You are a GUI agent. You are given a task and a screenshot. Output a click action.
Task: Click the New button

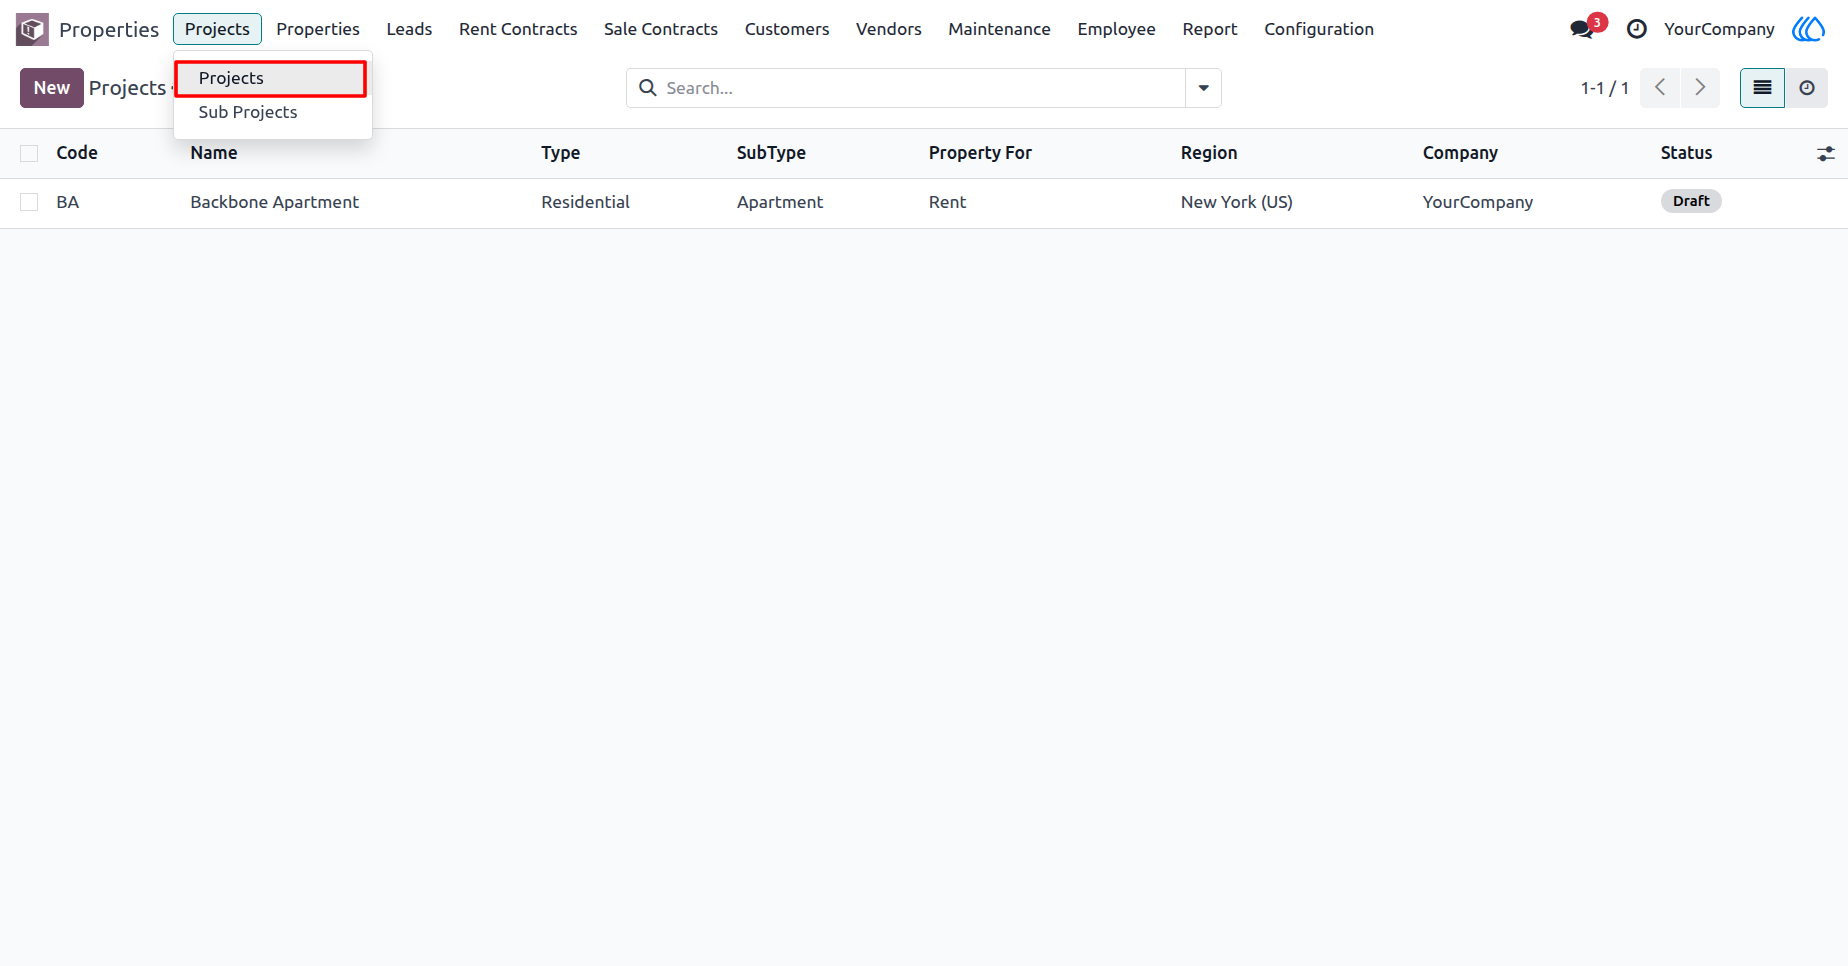(x=52, y=88)
